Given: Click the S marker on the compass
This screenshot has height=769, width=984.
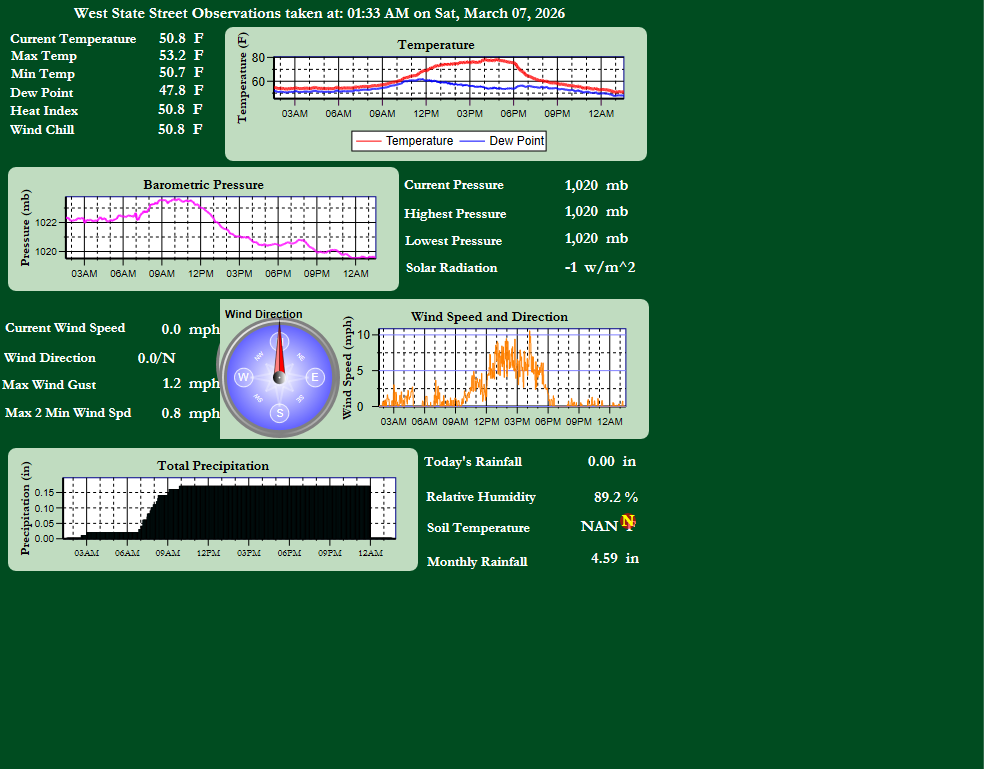Looking at the screenshot, I should (x=280, y=413).
